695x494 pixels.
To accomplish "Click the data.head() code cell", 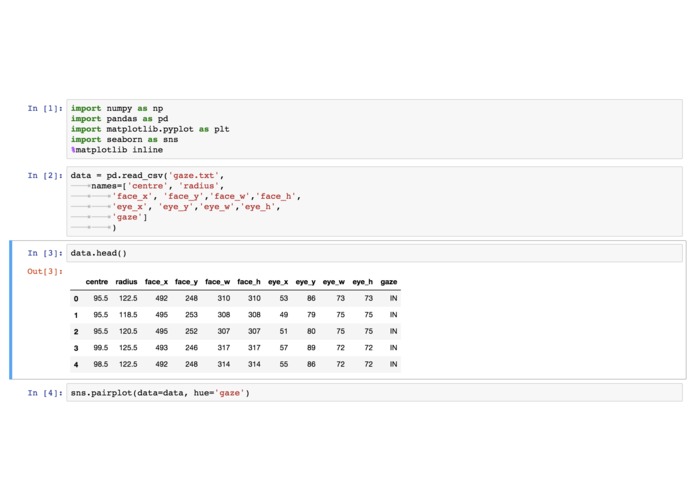I will pos(374,253).
